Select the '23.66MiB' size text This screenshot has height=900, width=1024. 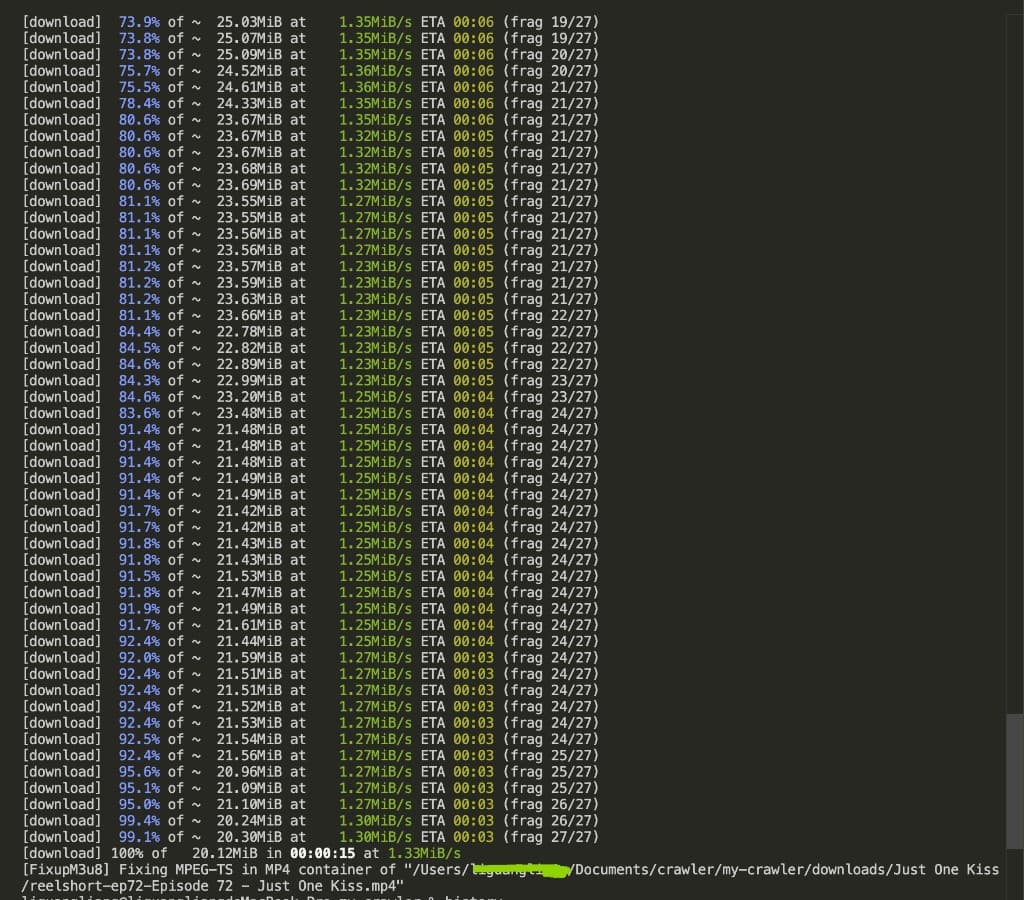coord(249,315)
